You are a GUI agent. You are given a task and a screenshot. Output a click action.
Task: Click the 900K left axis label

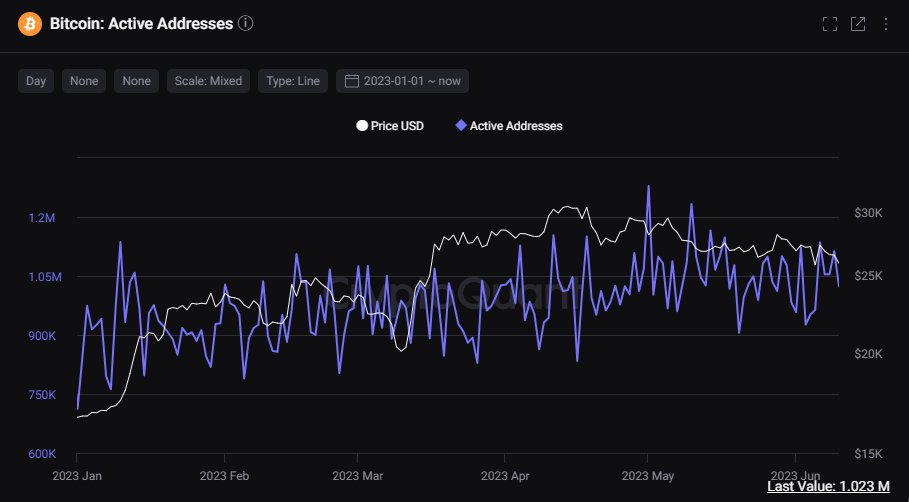point(42,336)
